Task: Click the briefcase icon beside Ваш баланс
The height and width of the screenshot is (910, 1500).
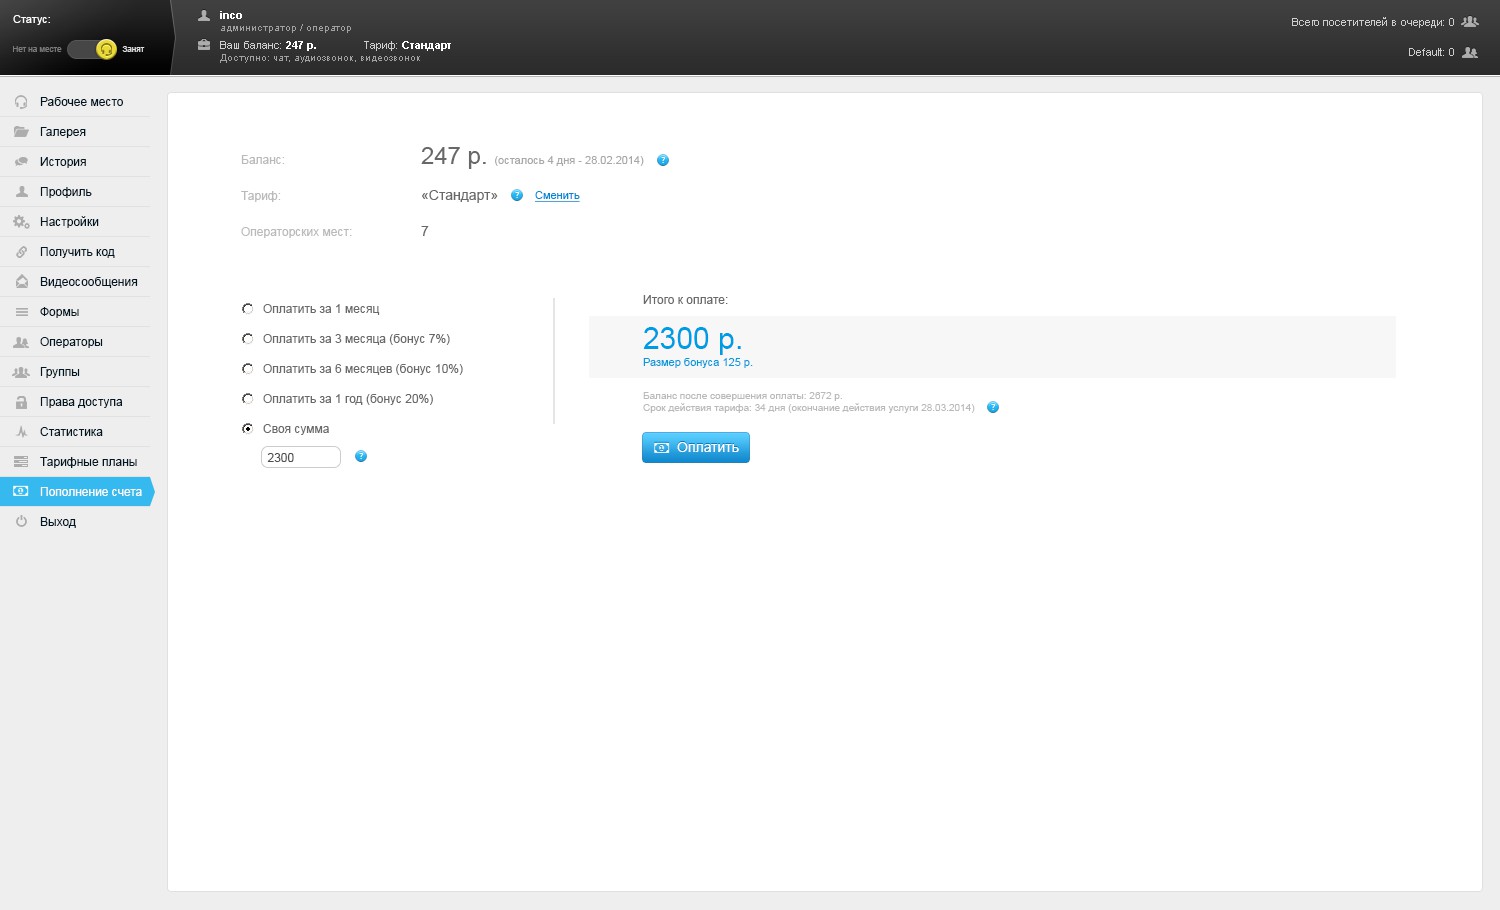Action: point(204,45)
